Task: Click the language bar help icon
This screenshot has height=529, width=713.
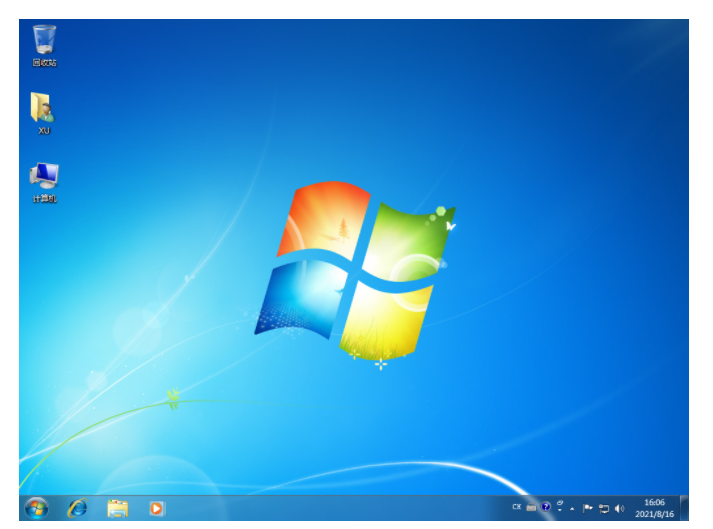Action: click(546, 507)
